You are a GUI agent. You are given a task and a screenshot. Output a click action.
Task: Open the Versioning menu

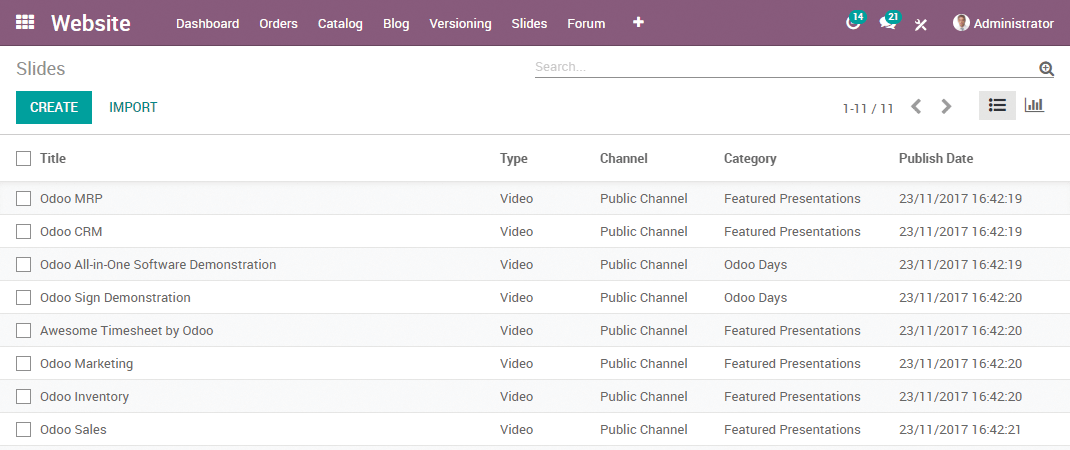pos(461,24)
